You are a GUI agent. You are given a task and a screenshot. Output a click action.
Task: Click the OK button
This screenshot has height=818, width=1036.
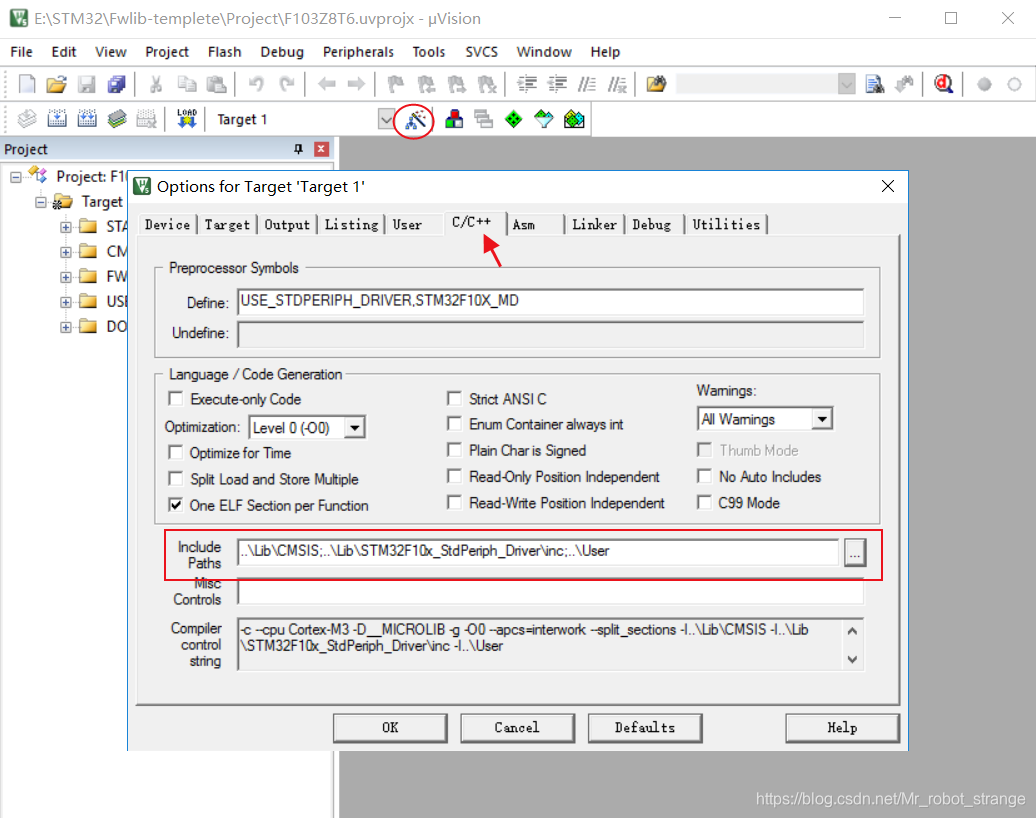point(390,727)
